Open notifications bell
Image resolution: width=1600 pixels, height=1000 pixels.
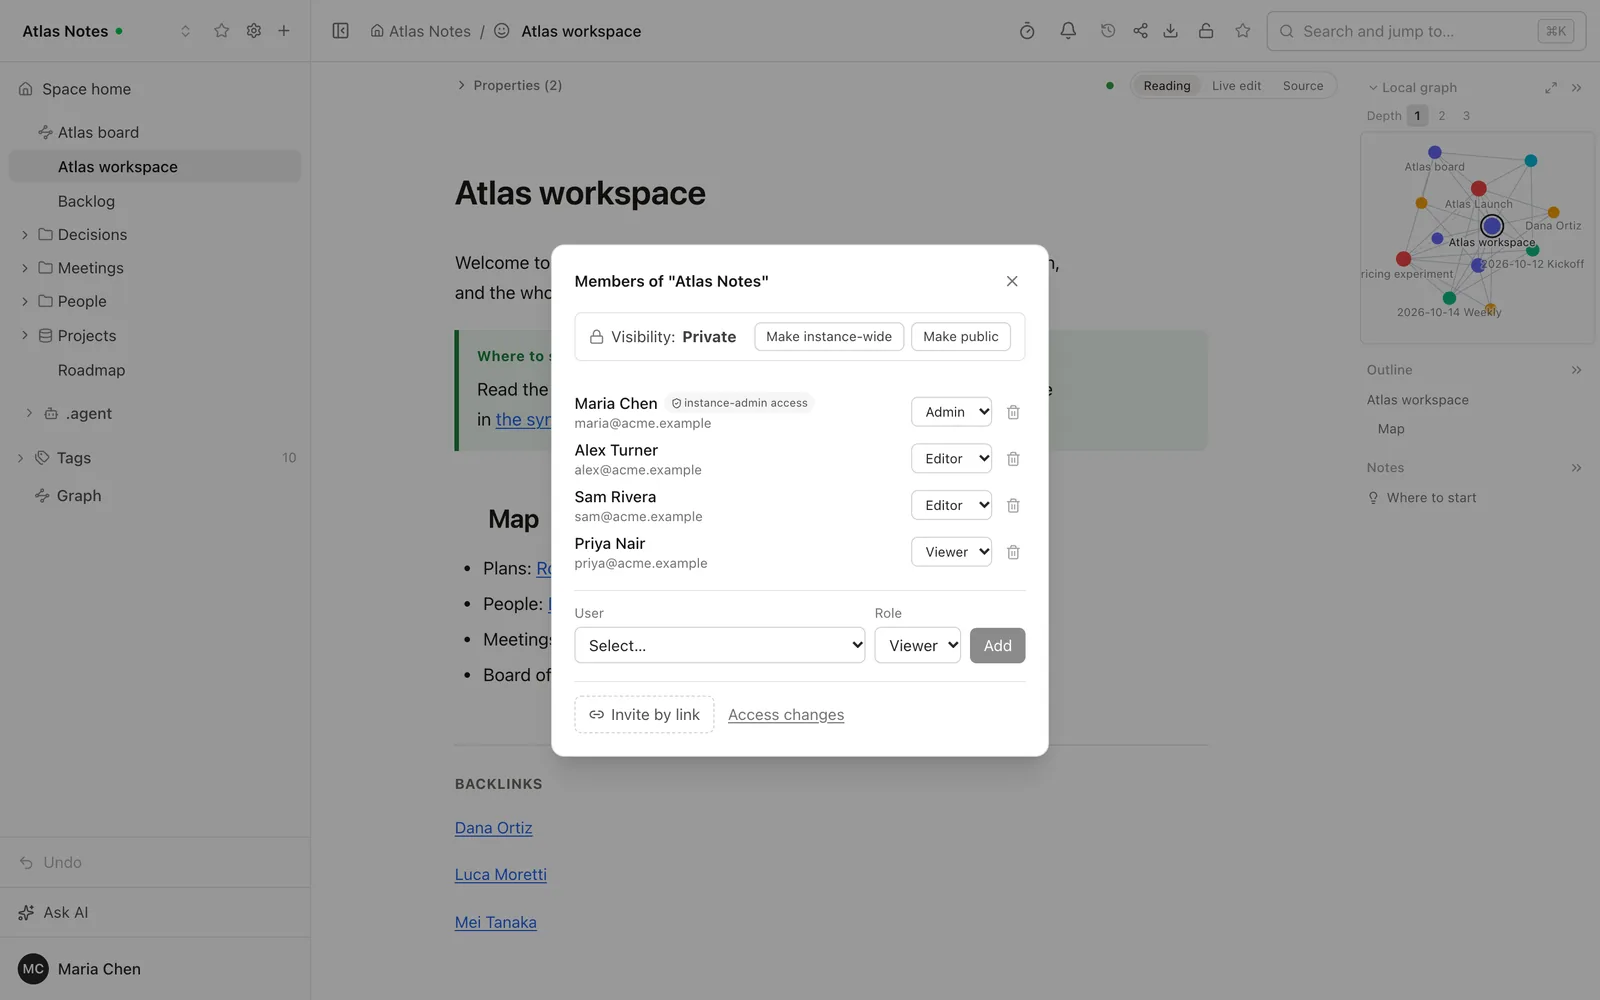[x=1068, y=31]
